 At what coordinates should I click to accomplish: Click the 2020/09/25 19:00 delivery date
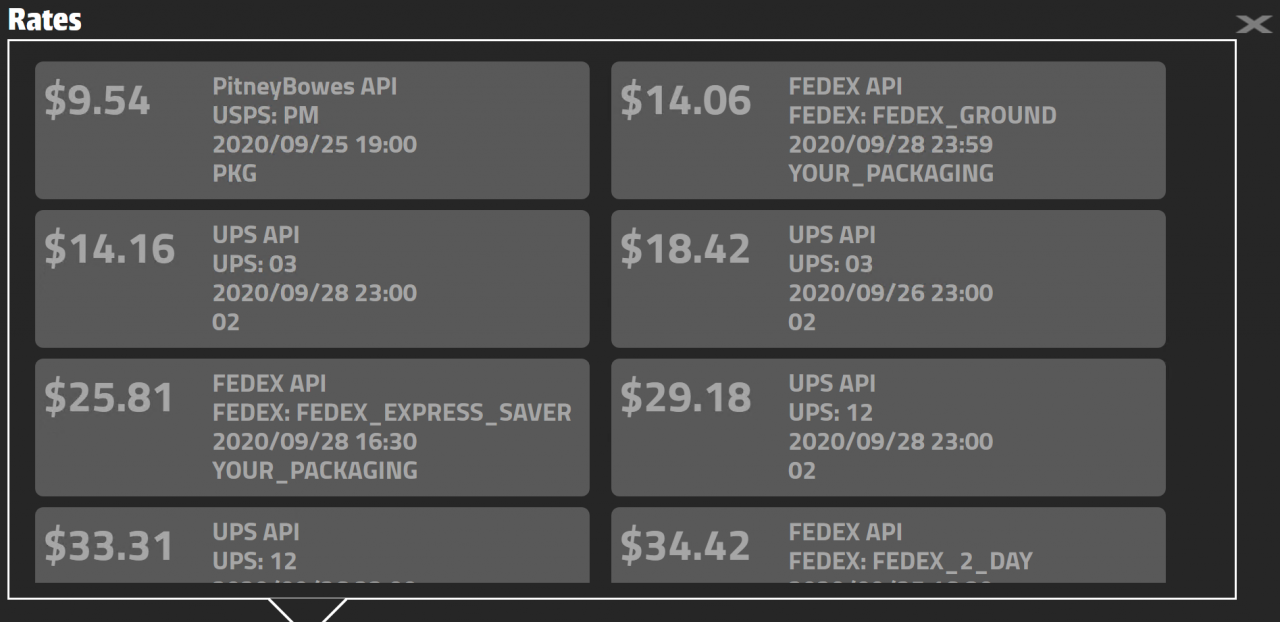[x=315, y=145]
